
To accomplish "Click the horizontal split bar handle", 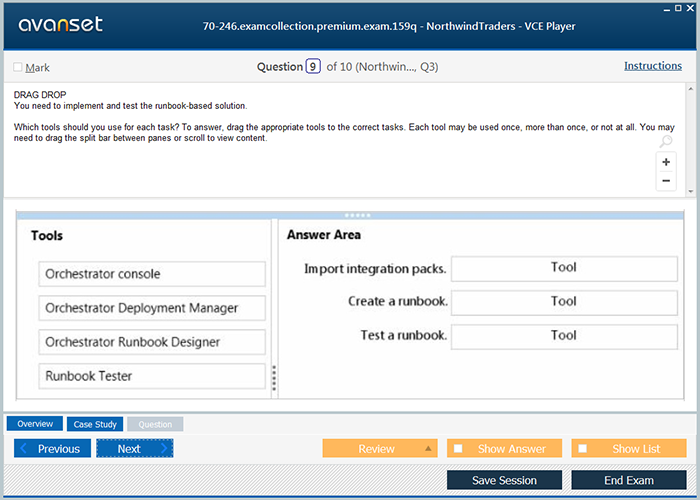I will pos(357,215).
